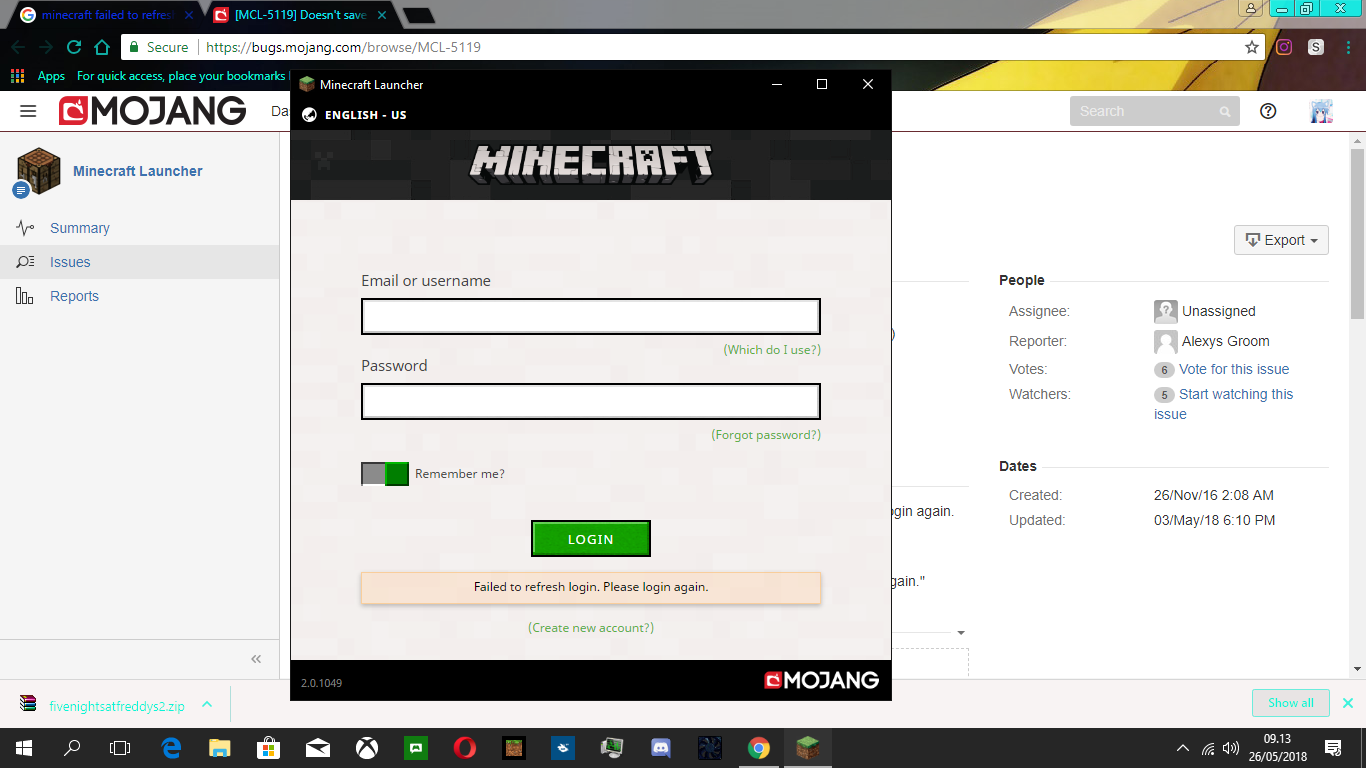Image resolution: width=1366 pixels, height=768 pixels.
Task: Focus the Email or username field
Action: click(x=591, y=316)
